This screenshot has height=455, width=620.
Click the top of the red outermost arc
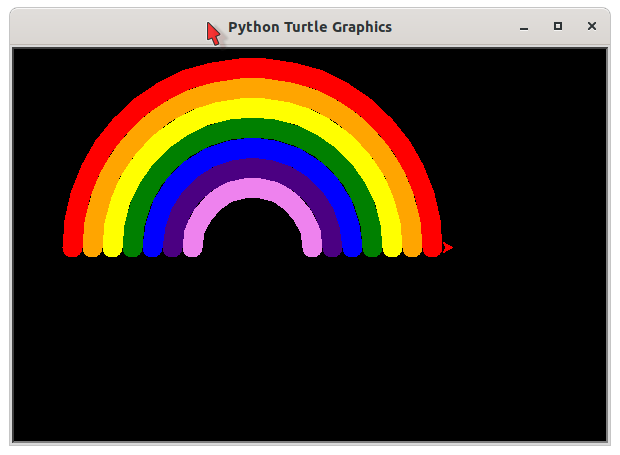[x=252, y=67]
